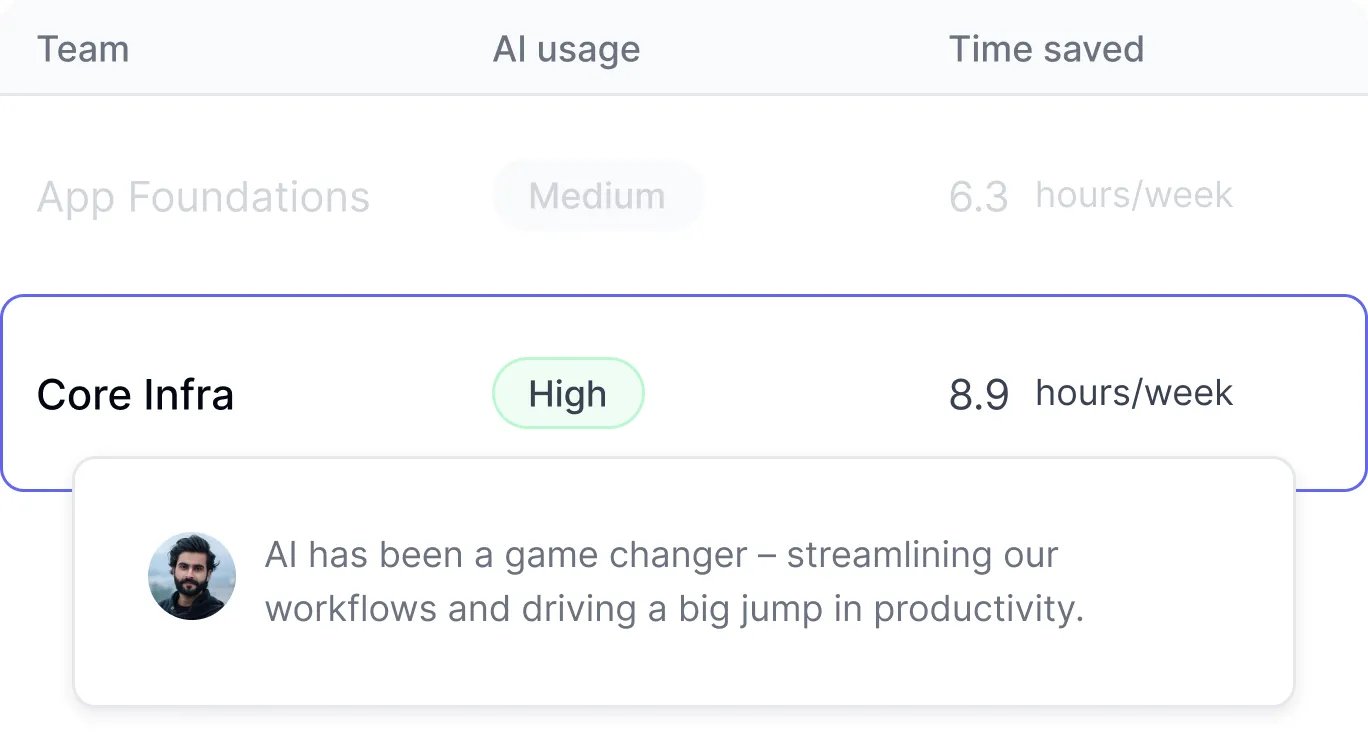1368x732 pixels.
Task: Sort by the Team column header
Action: 83,49
